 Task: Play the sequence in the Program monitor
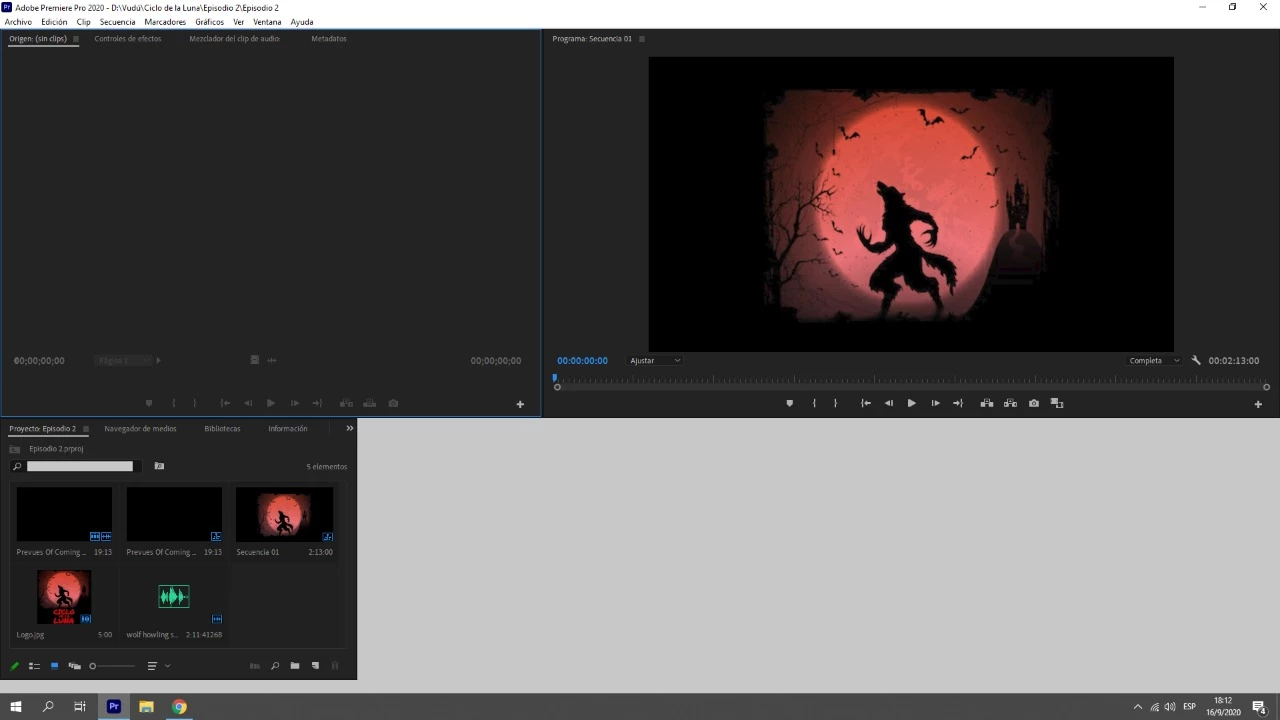point(911,403)
